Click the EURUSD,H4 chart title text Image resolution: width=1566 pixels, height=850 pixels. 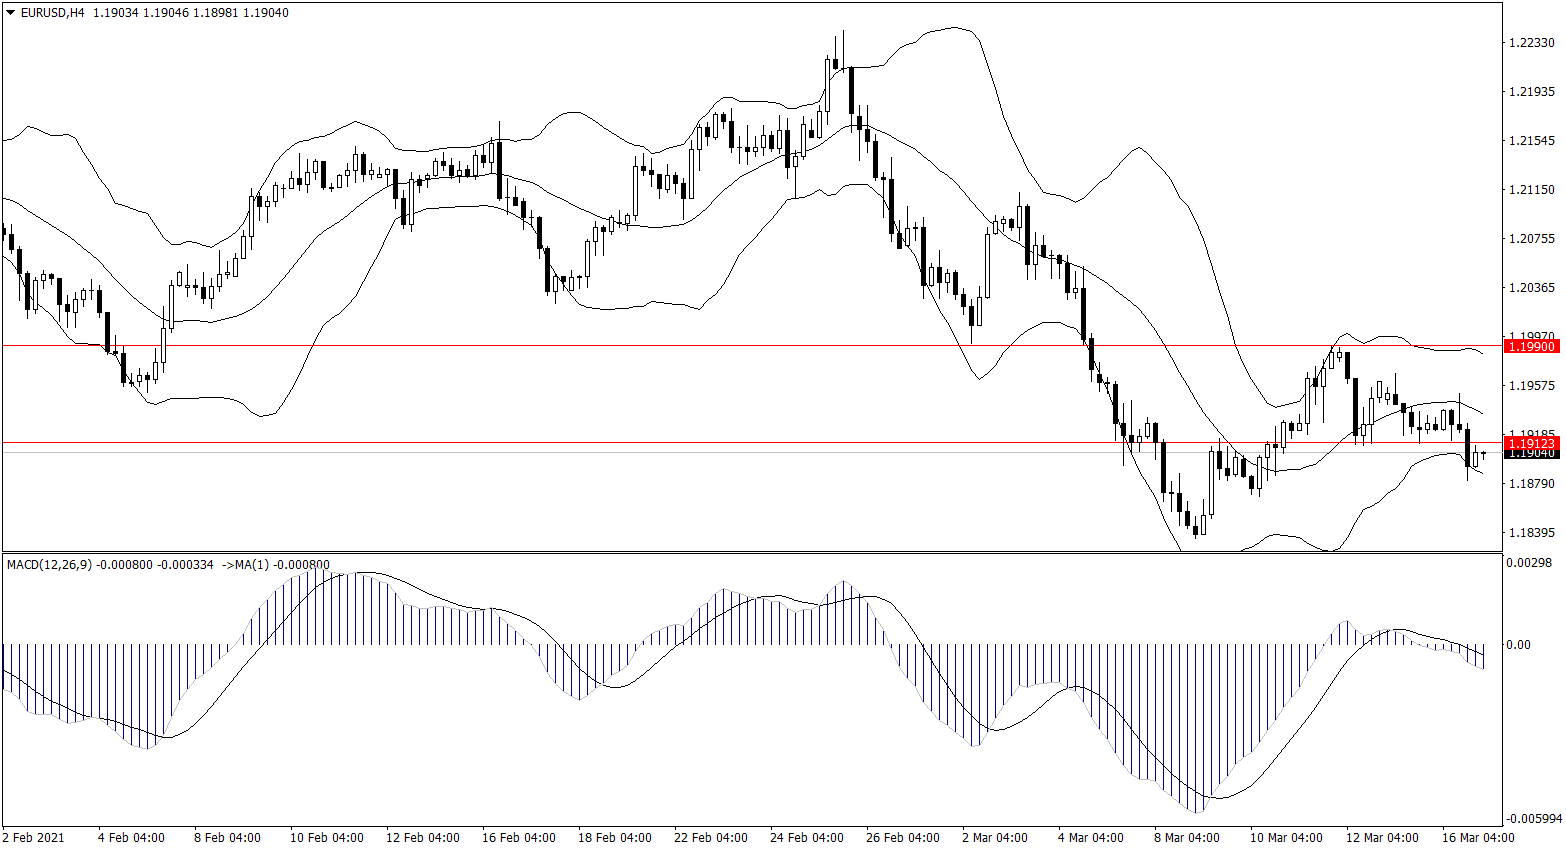click(x=52, y=13)
